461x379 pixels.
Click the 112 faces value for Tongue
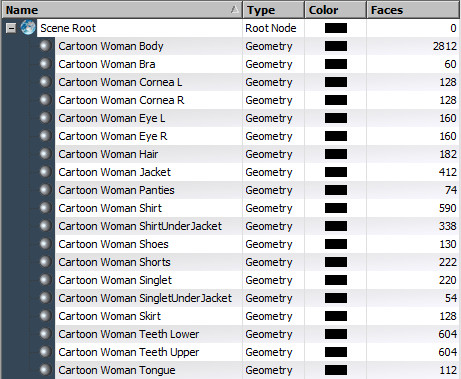[x=447, y=370]
